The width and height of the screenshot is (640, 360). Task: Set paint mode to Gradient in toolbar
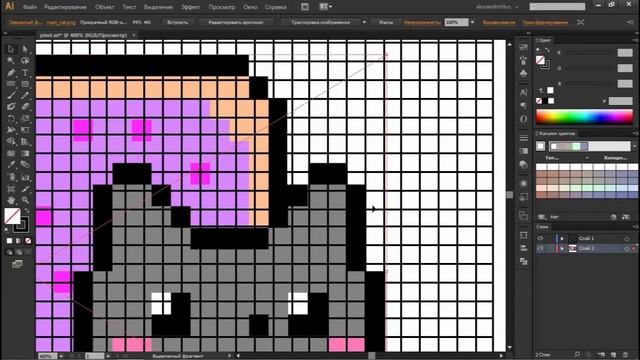(18, 241)
